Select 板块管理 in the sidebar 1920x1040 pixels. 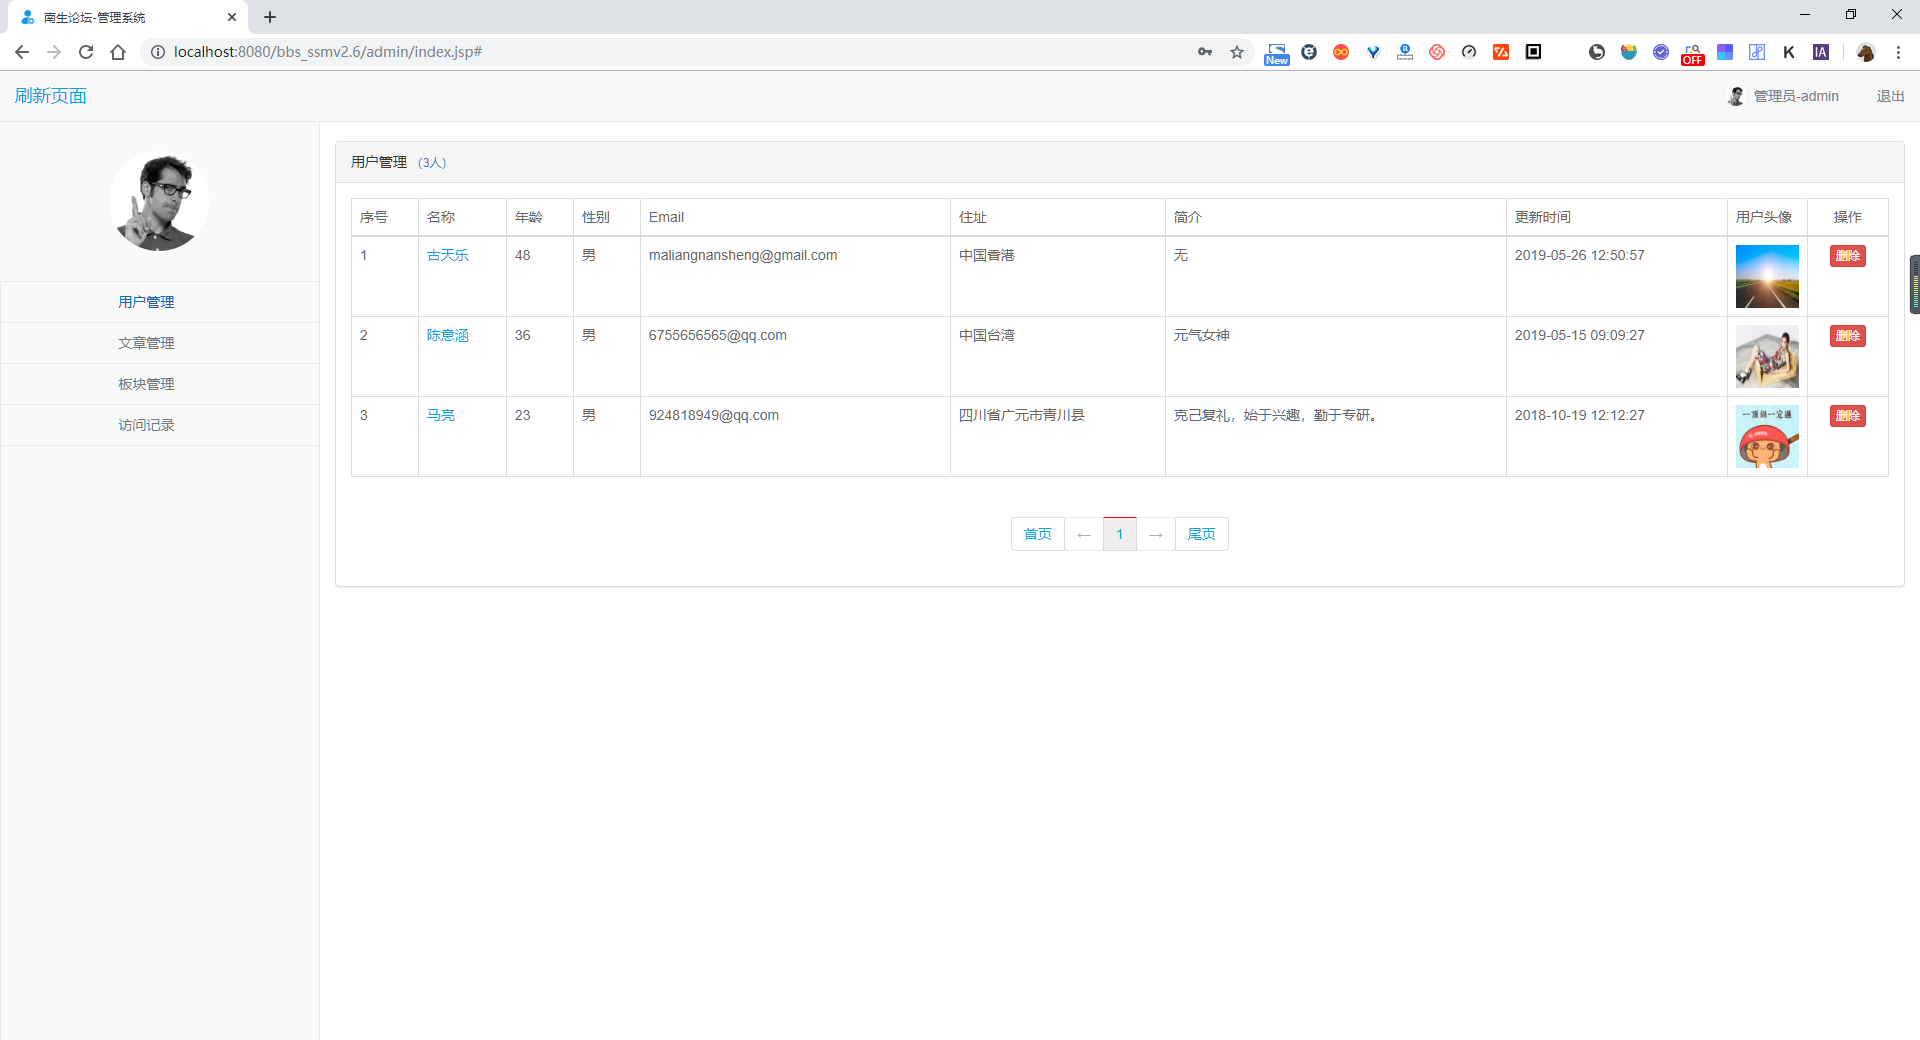pos(160,384)
